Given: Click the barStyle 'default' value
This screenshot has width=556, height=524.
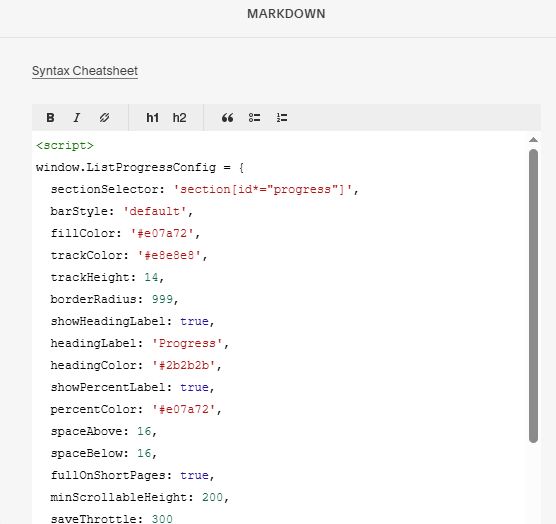Looking at the screenshot, I should point(155,211).
